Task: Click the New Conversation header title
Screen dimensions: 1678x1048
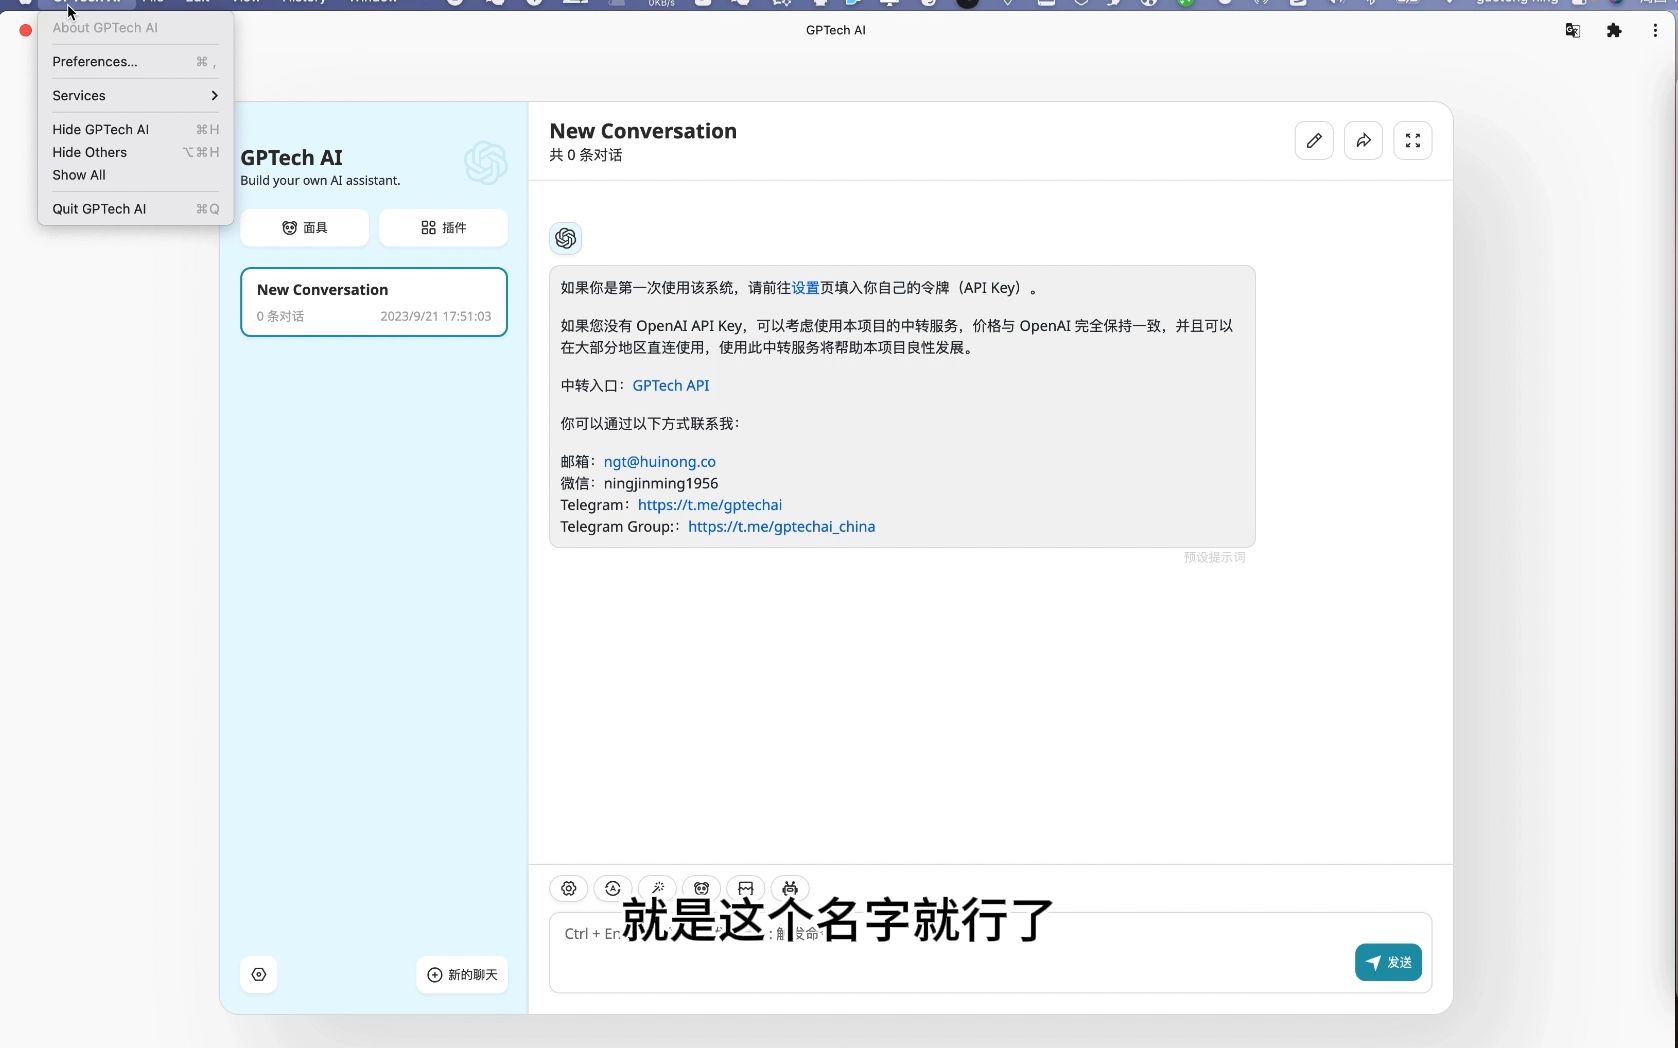Action: pyautogui.click(x=643, y=131)
